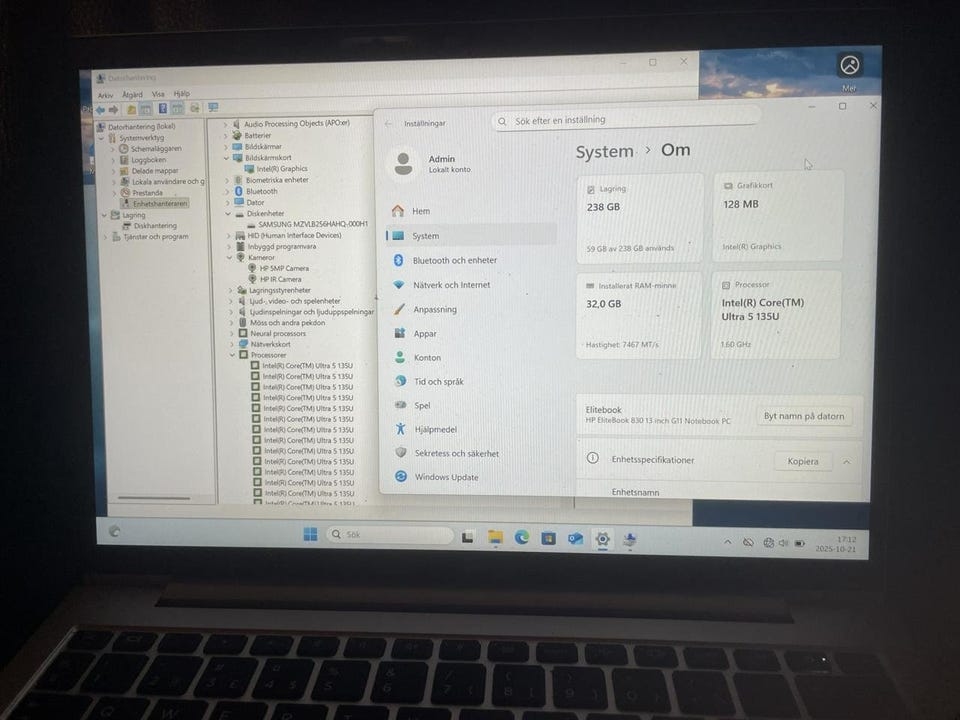
Task: Click Datorhantering toolbar back arrow
Action: click(100, 110)
